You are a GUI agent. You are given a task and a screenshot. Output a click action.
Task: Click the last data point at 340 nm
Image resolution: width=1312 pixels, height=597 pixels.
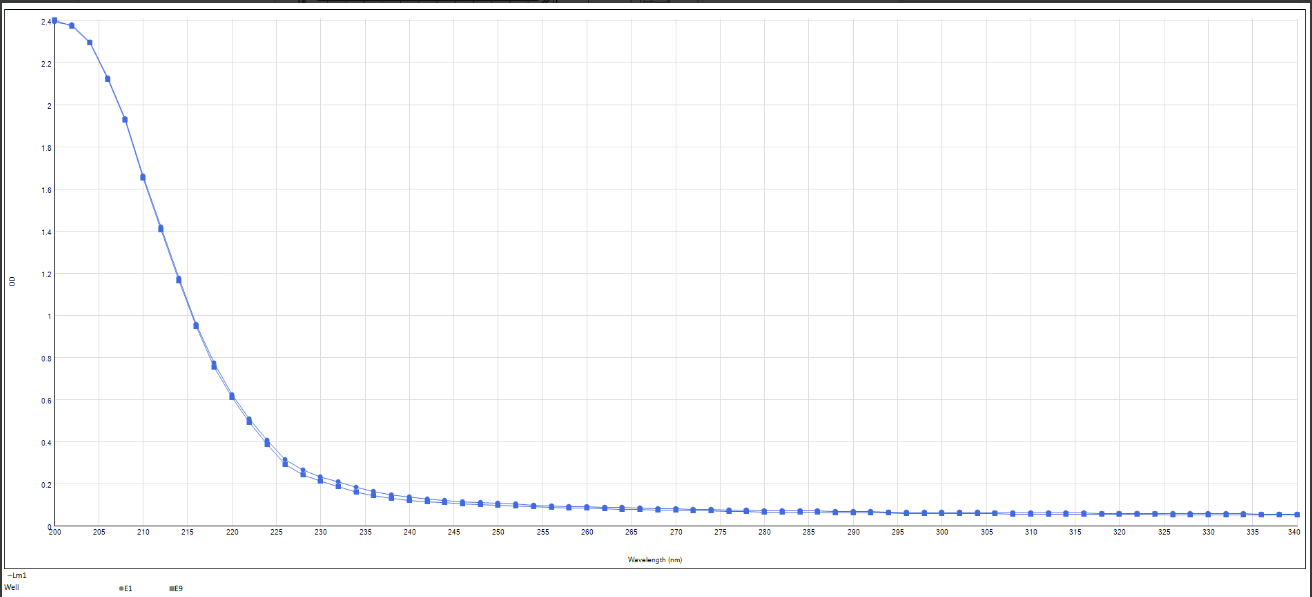pos(1297,514)
